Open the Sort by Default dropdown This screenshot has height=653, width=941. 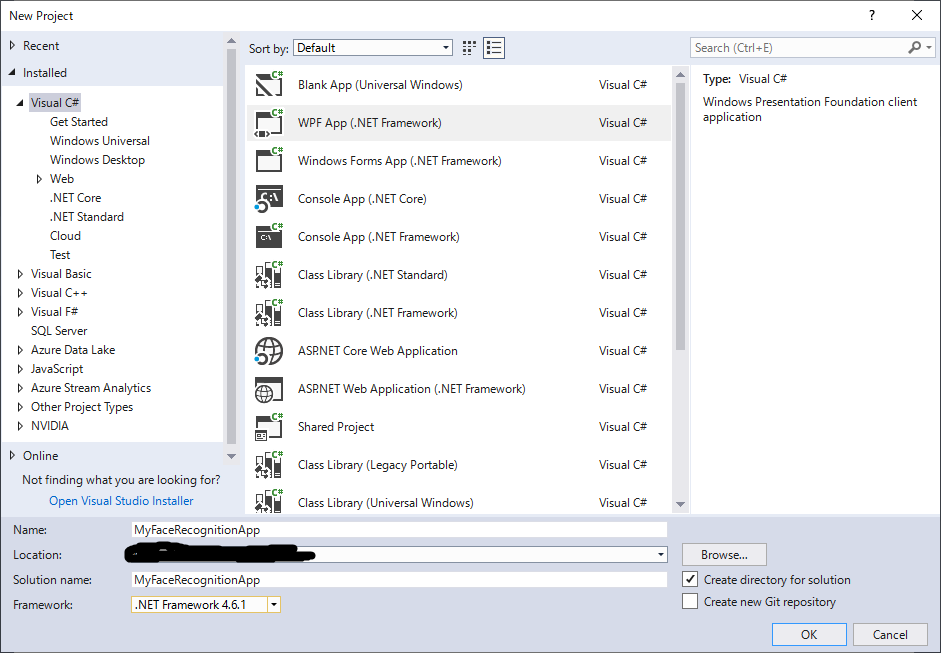[x=373, y=48]
